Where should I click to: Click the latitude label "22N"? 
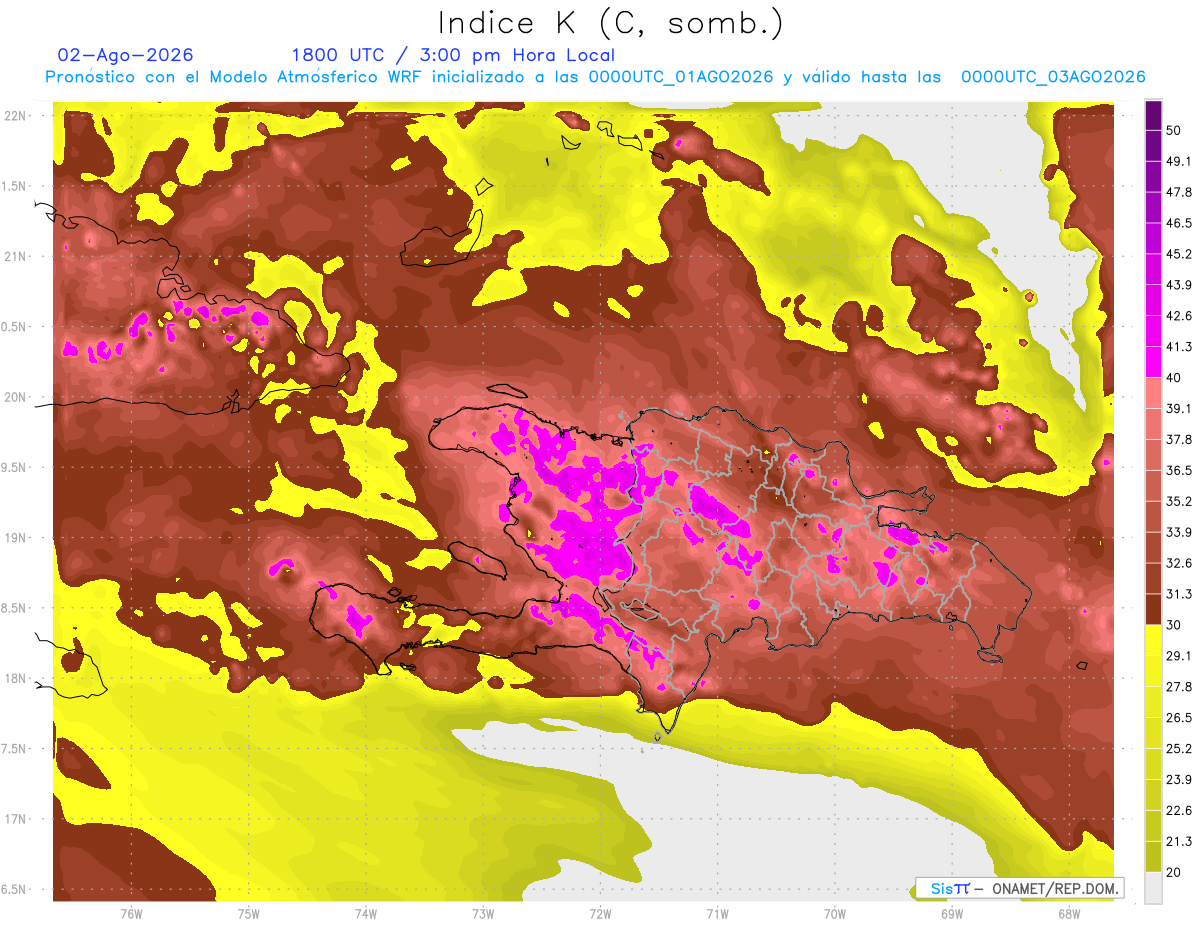click(x=13, y=115)
